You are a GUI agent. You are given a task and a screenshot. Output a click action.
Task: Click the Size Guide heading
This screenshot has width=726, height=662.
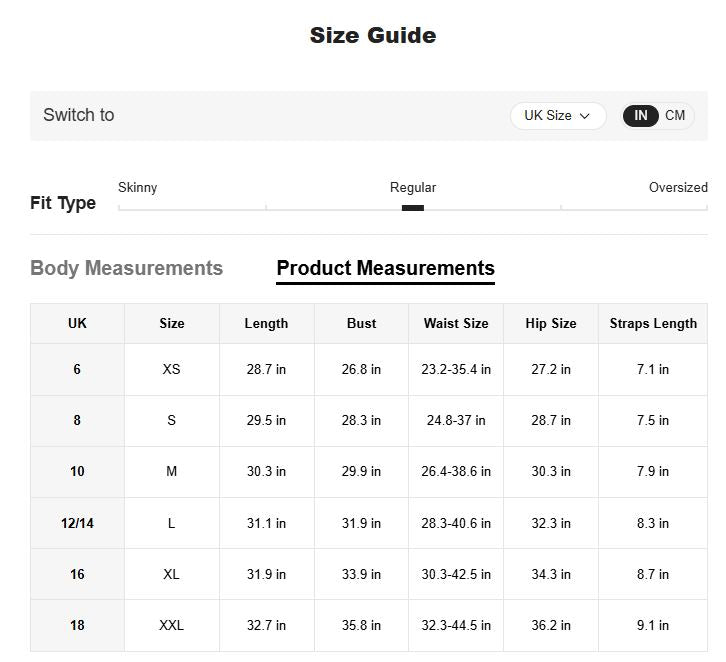(372, 35)
